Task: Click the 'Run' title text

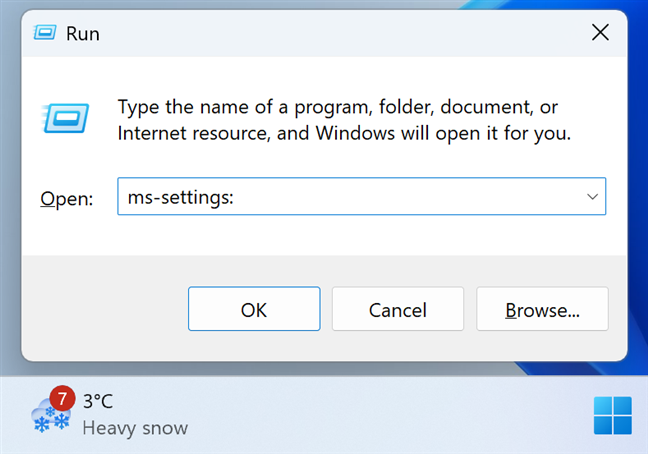Action: tap(83, 34)
